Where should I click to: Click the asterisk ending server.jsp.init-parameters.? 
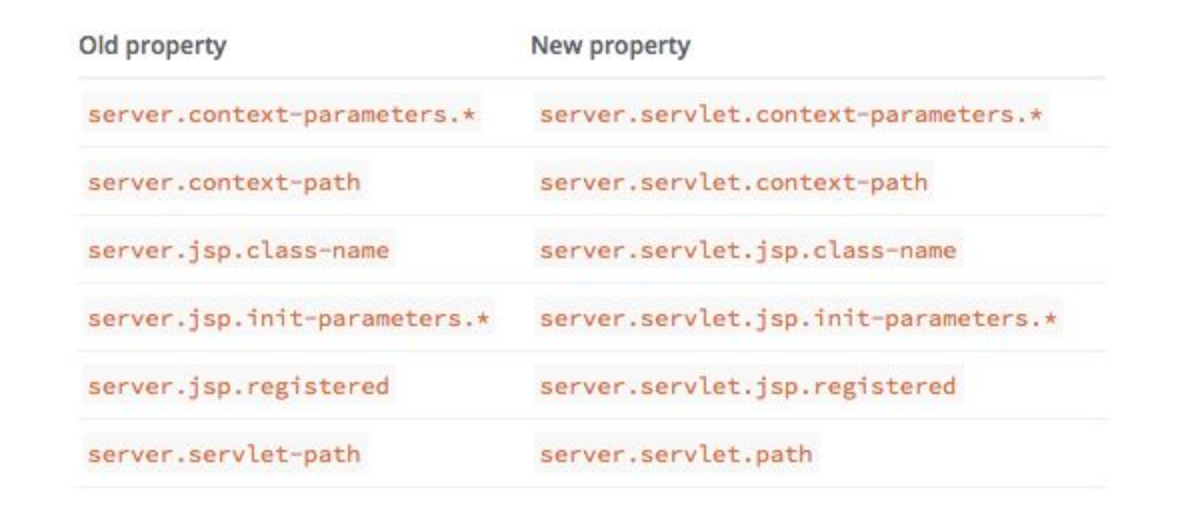483,318
